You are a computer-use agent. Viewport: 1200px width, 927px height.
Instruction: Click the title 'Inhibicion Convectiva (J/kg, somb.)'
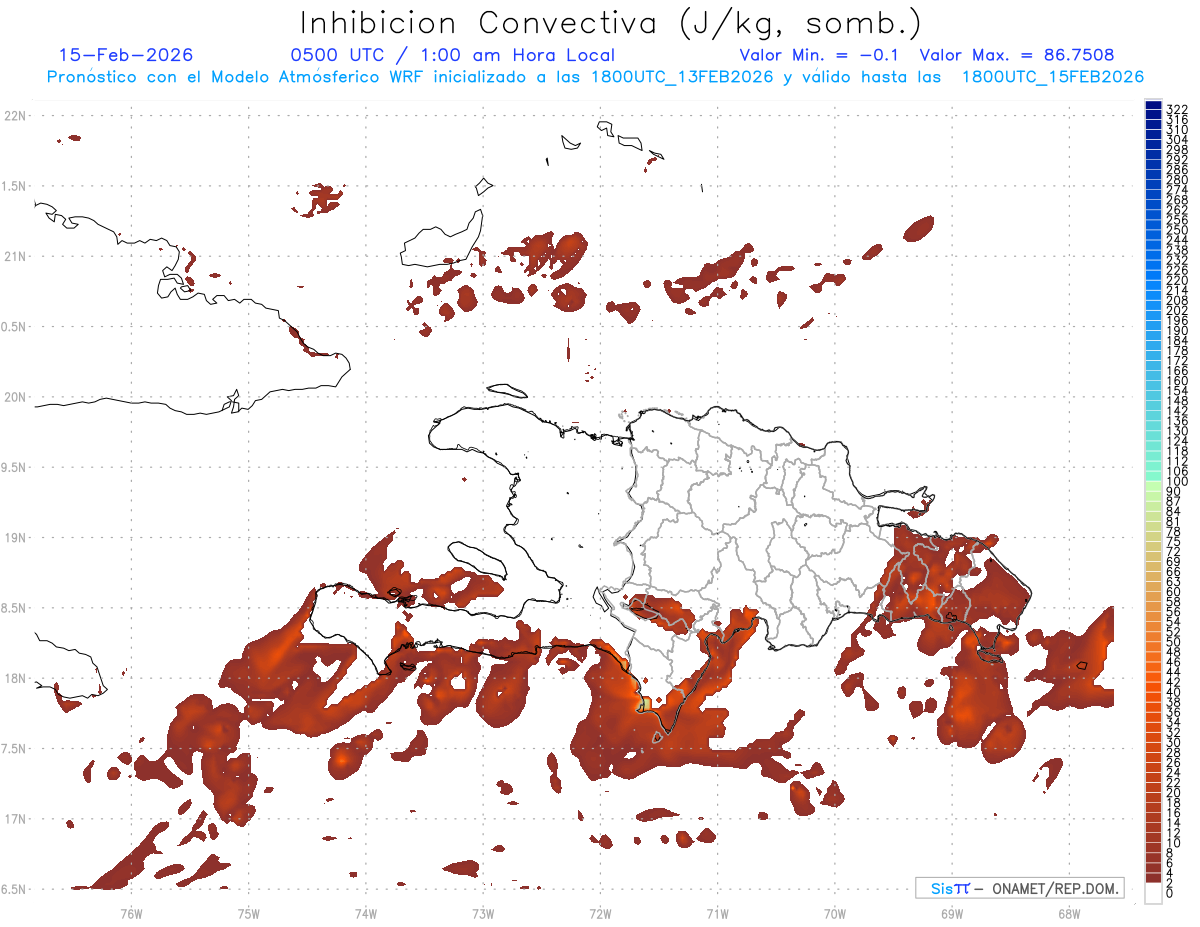click(x=611, y=23)
